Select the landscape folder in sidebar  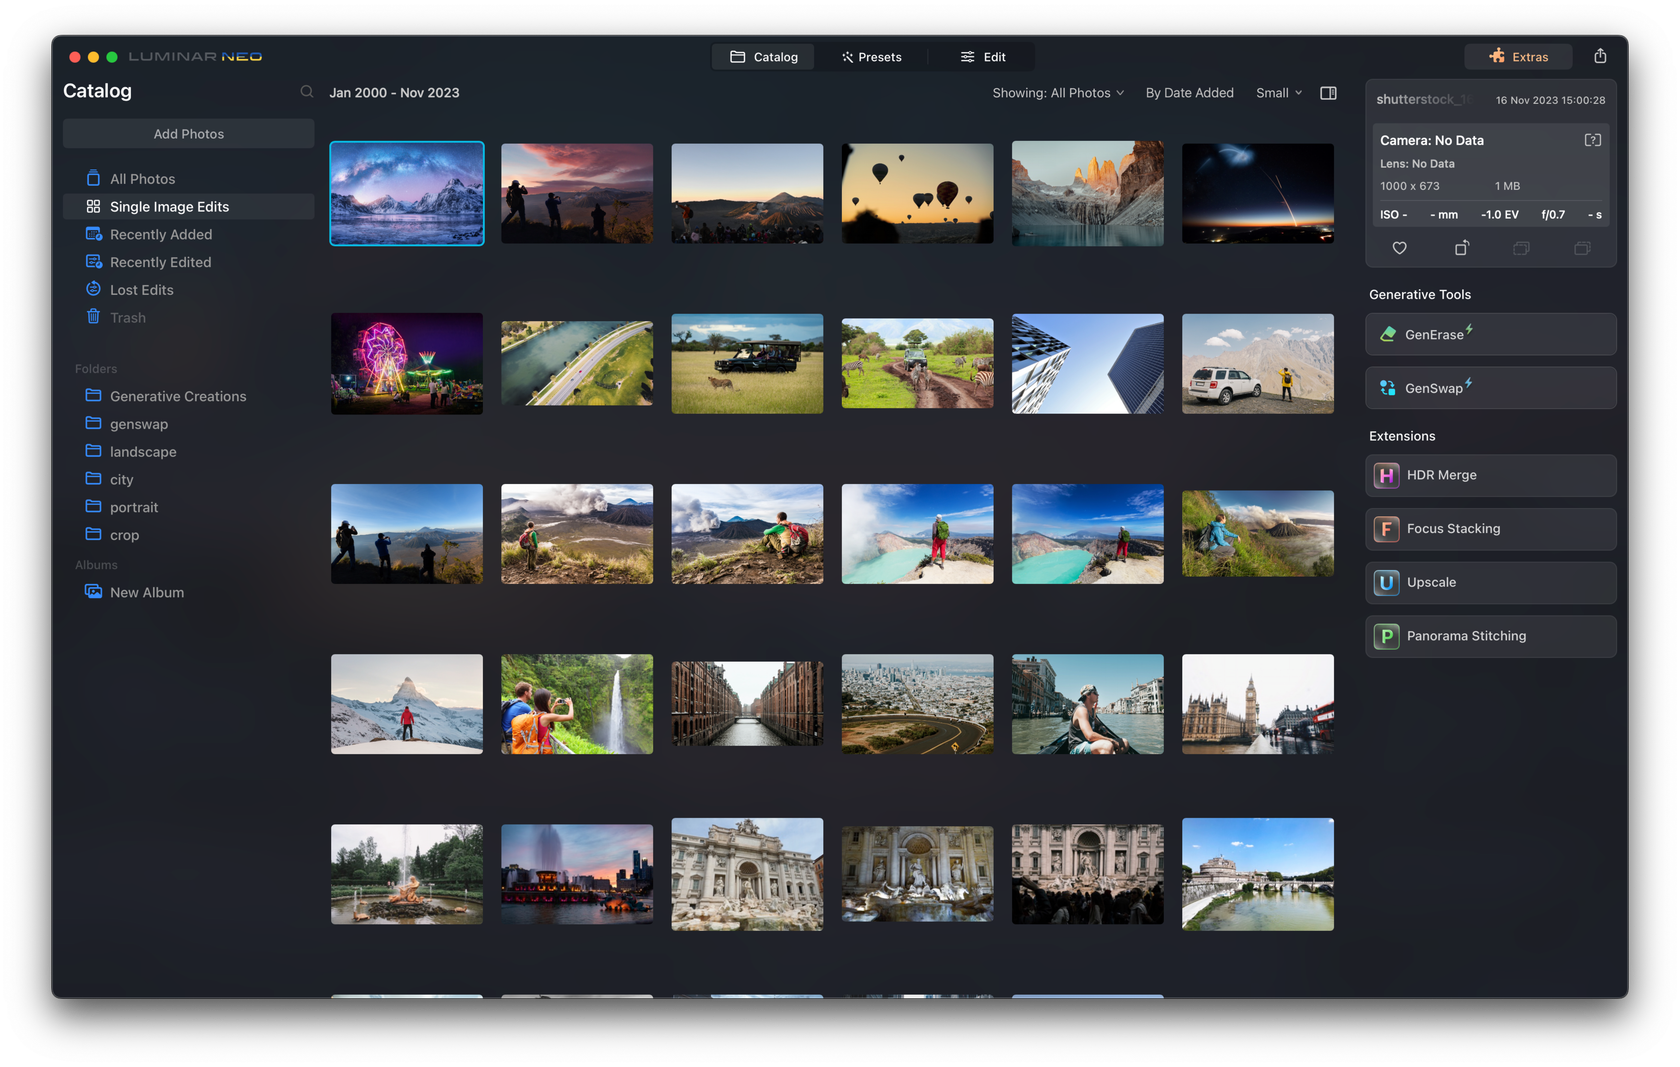coord(141,451)
